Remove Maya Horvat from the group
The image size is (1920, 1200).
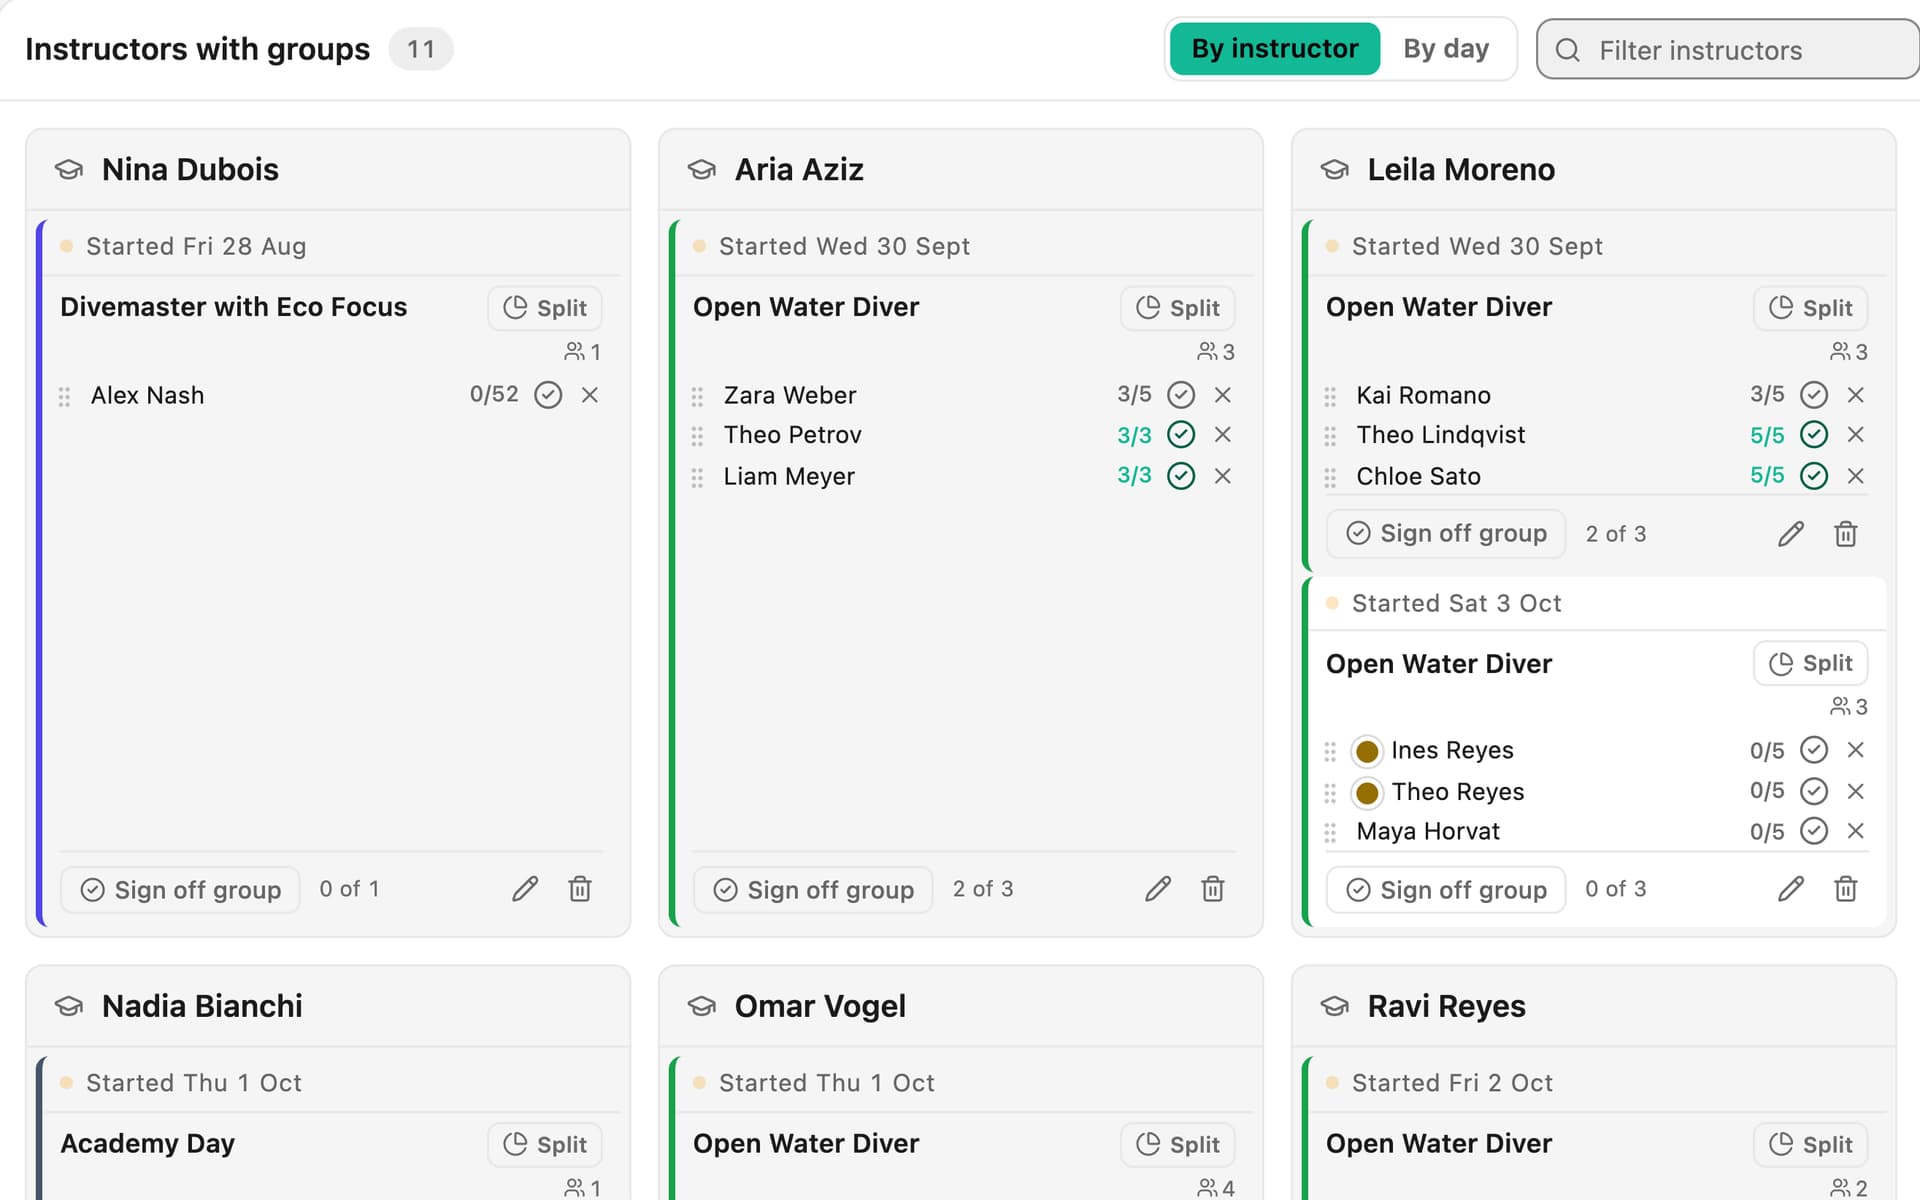pyautogui.click(x=1856, y=831)
